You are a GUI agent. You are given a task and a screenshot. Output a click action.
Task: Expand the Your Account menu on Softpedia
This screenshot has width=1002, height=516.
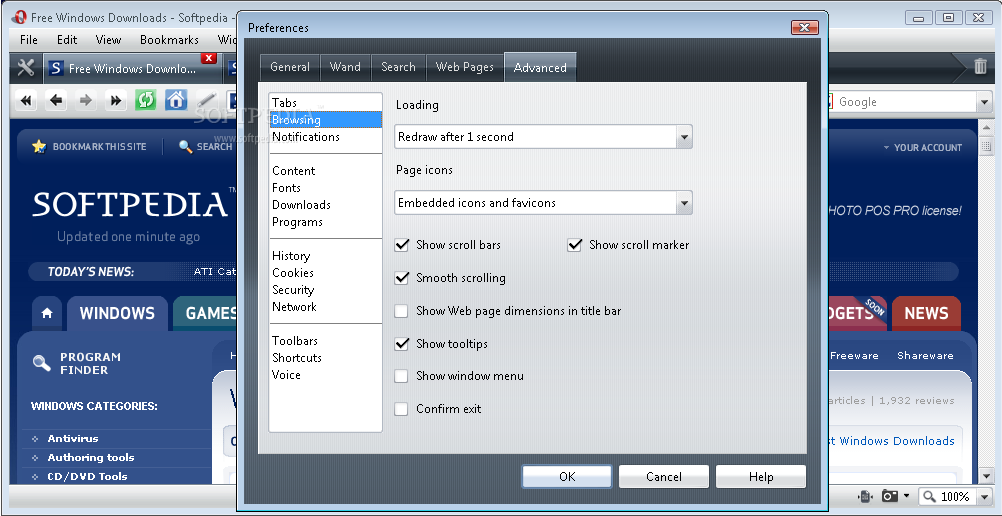tap(923, 148)
